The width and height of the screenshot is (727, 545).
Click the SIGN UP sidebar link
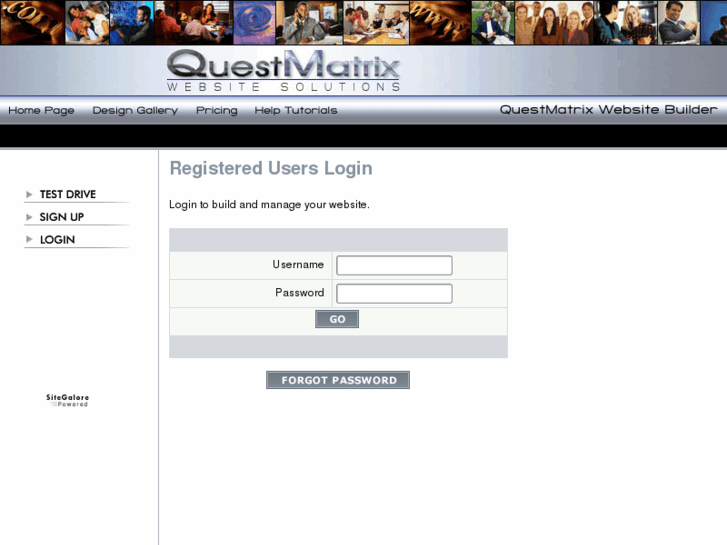coord(62,217)
